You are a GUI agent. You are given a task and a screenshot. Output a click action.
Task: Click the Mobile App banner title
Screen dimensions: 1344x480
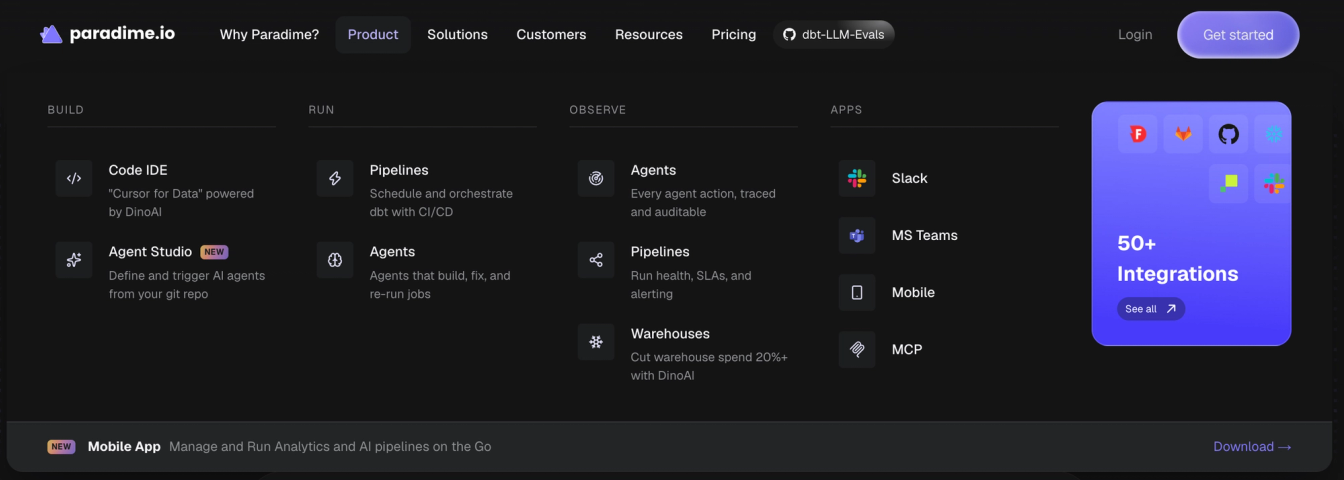pyautogui.click(x=124, y=447)
